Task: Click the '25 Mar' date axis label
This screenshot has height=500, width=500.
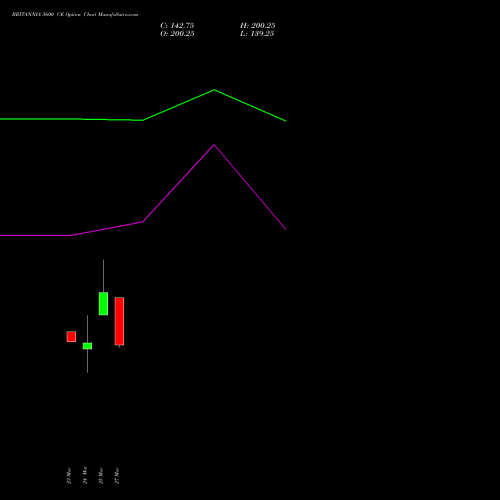Action: [x=101, y=476]
